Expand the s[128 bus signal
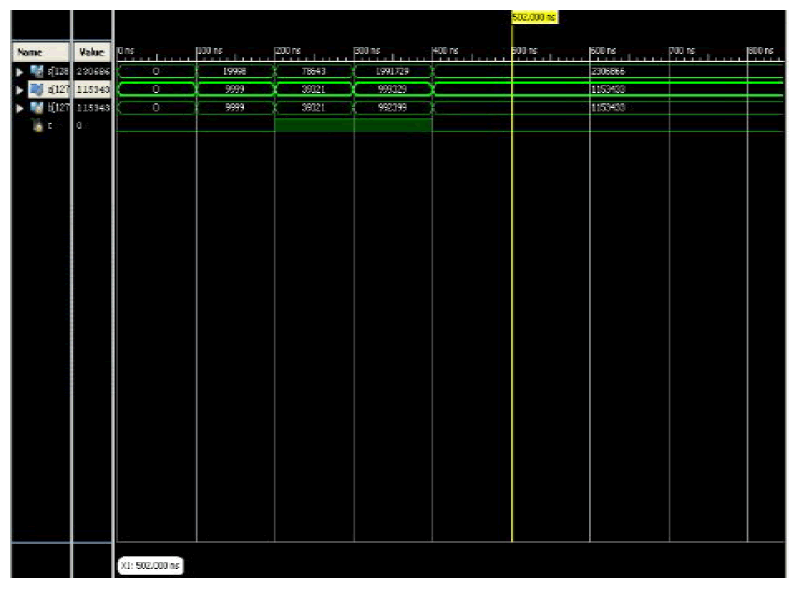This screenshot has height=601, width=793. tap(17, 72)
